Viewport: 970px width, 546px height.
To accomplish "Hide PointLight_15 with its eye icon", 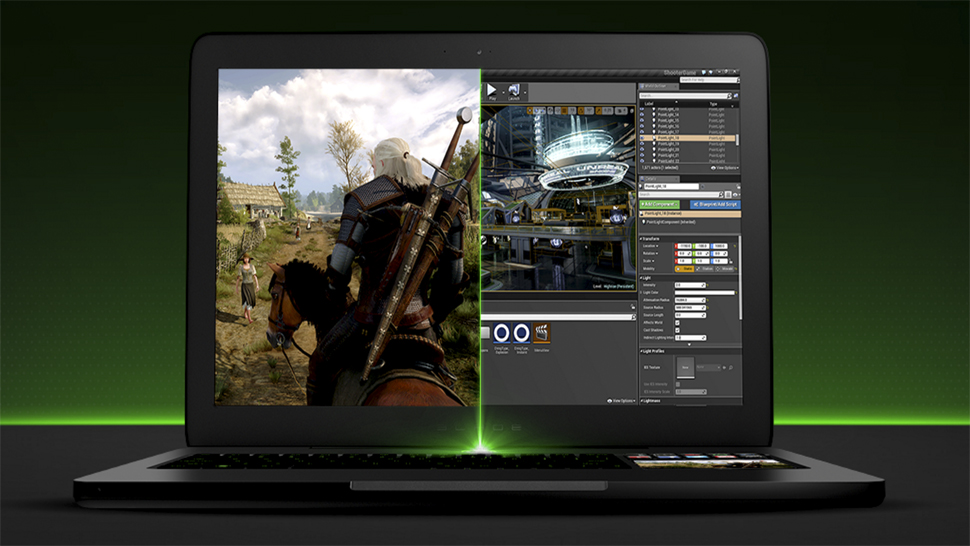I will point(642,121).
